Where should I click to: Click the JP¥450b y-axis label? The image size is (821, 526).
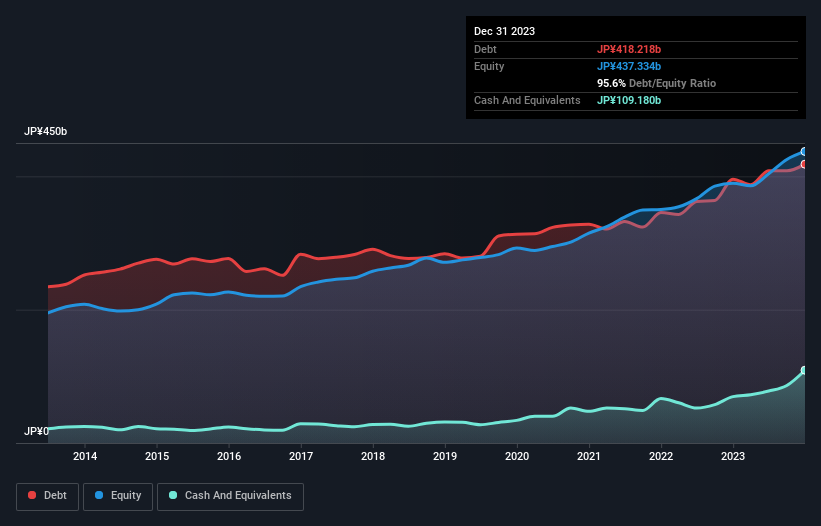click(46, 131)
